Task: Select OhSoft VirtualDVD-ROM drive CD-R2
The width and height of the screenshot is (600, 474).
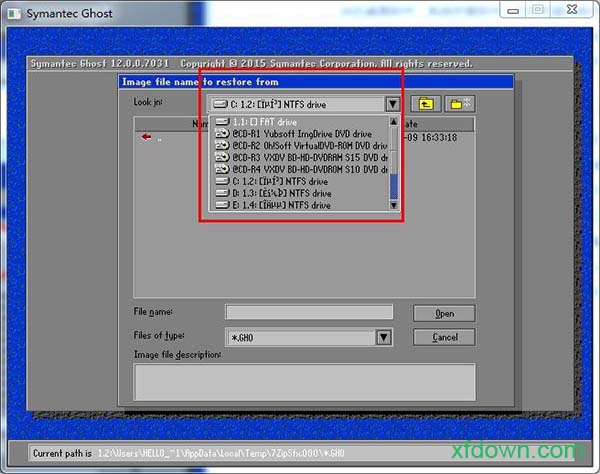Action: (x=300, y=146)
